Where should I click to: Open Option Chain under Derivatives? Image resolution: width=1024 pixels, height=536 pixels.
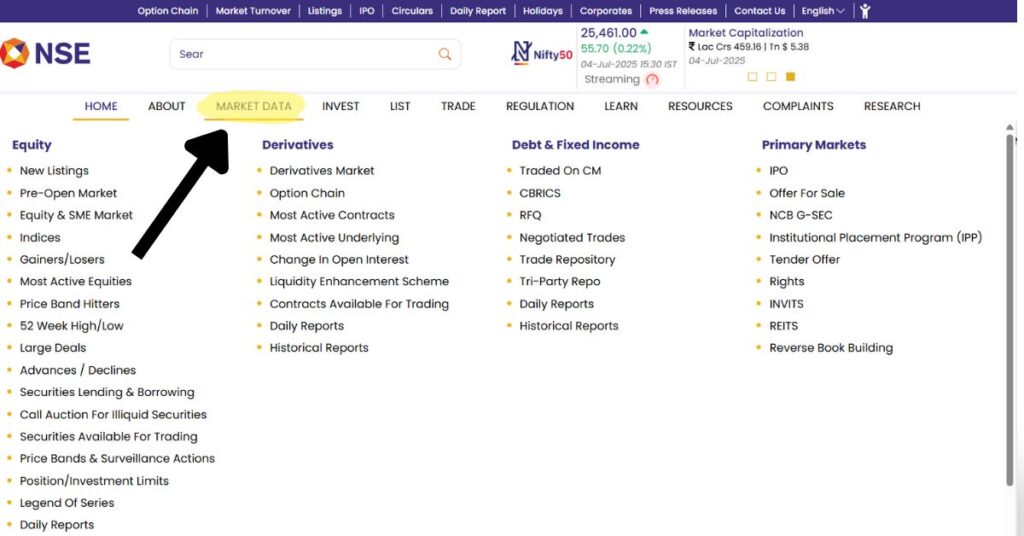pos(307,193)
